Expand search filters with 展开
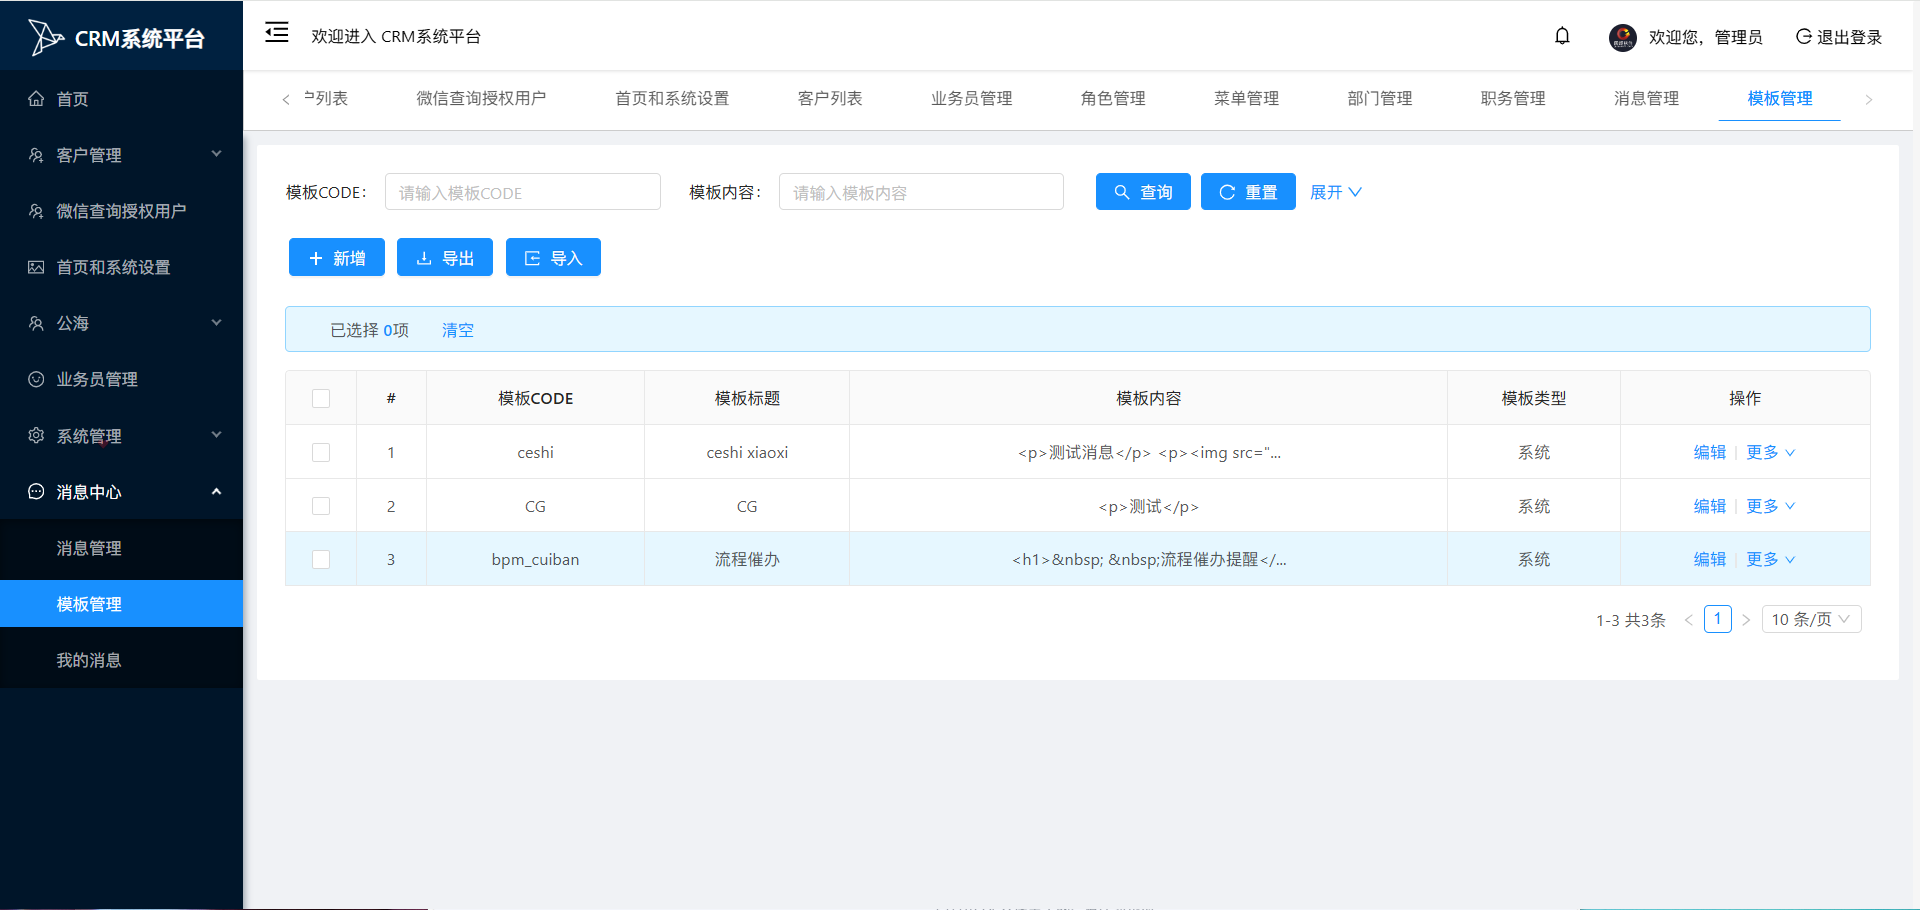This screenshot has height=910, width=1920. (1335, 192)
